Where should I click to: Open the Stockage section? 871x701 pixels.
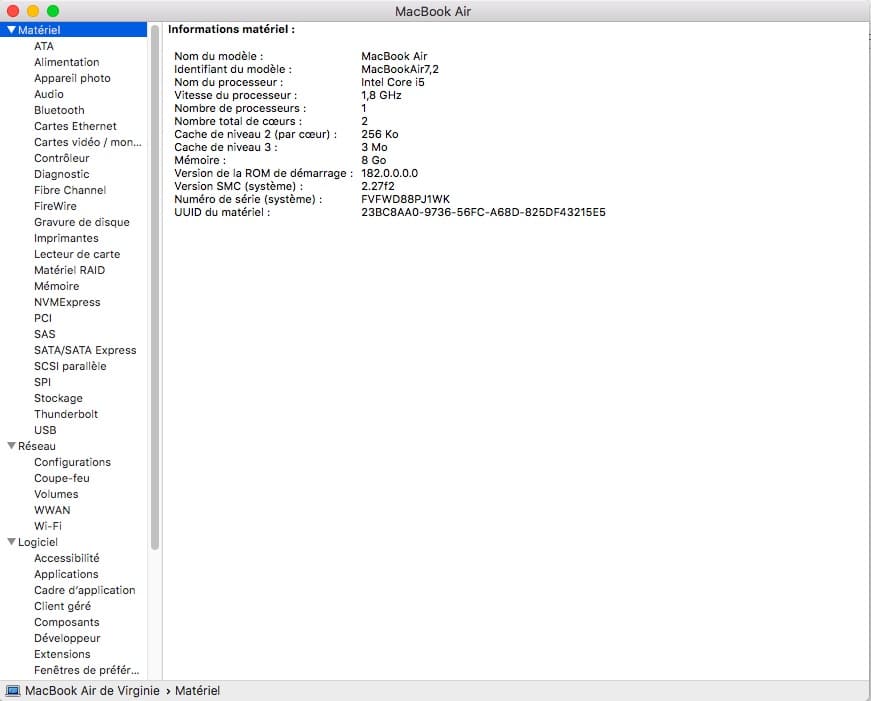click(58, 398)
